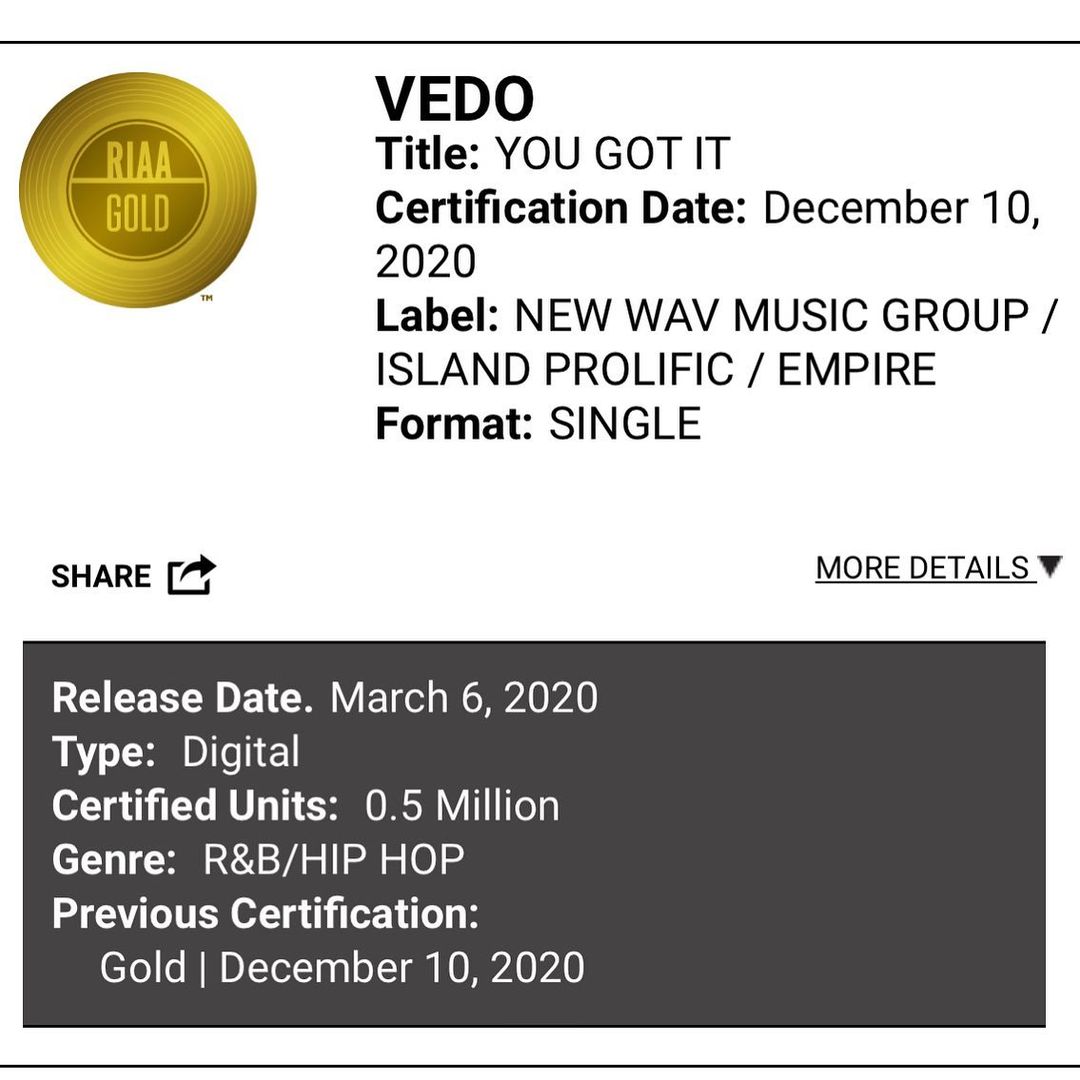Click the title YOU GOT IT
Image resolution: width=1080 pixels, height=1080 pixels.
[613, 154]
